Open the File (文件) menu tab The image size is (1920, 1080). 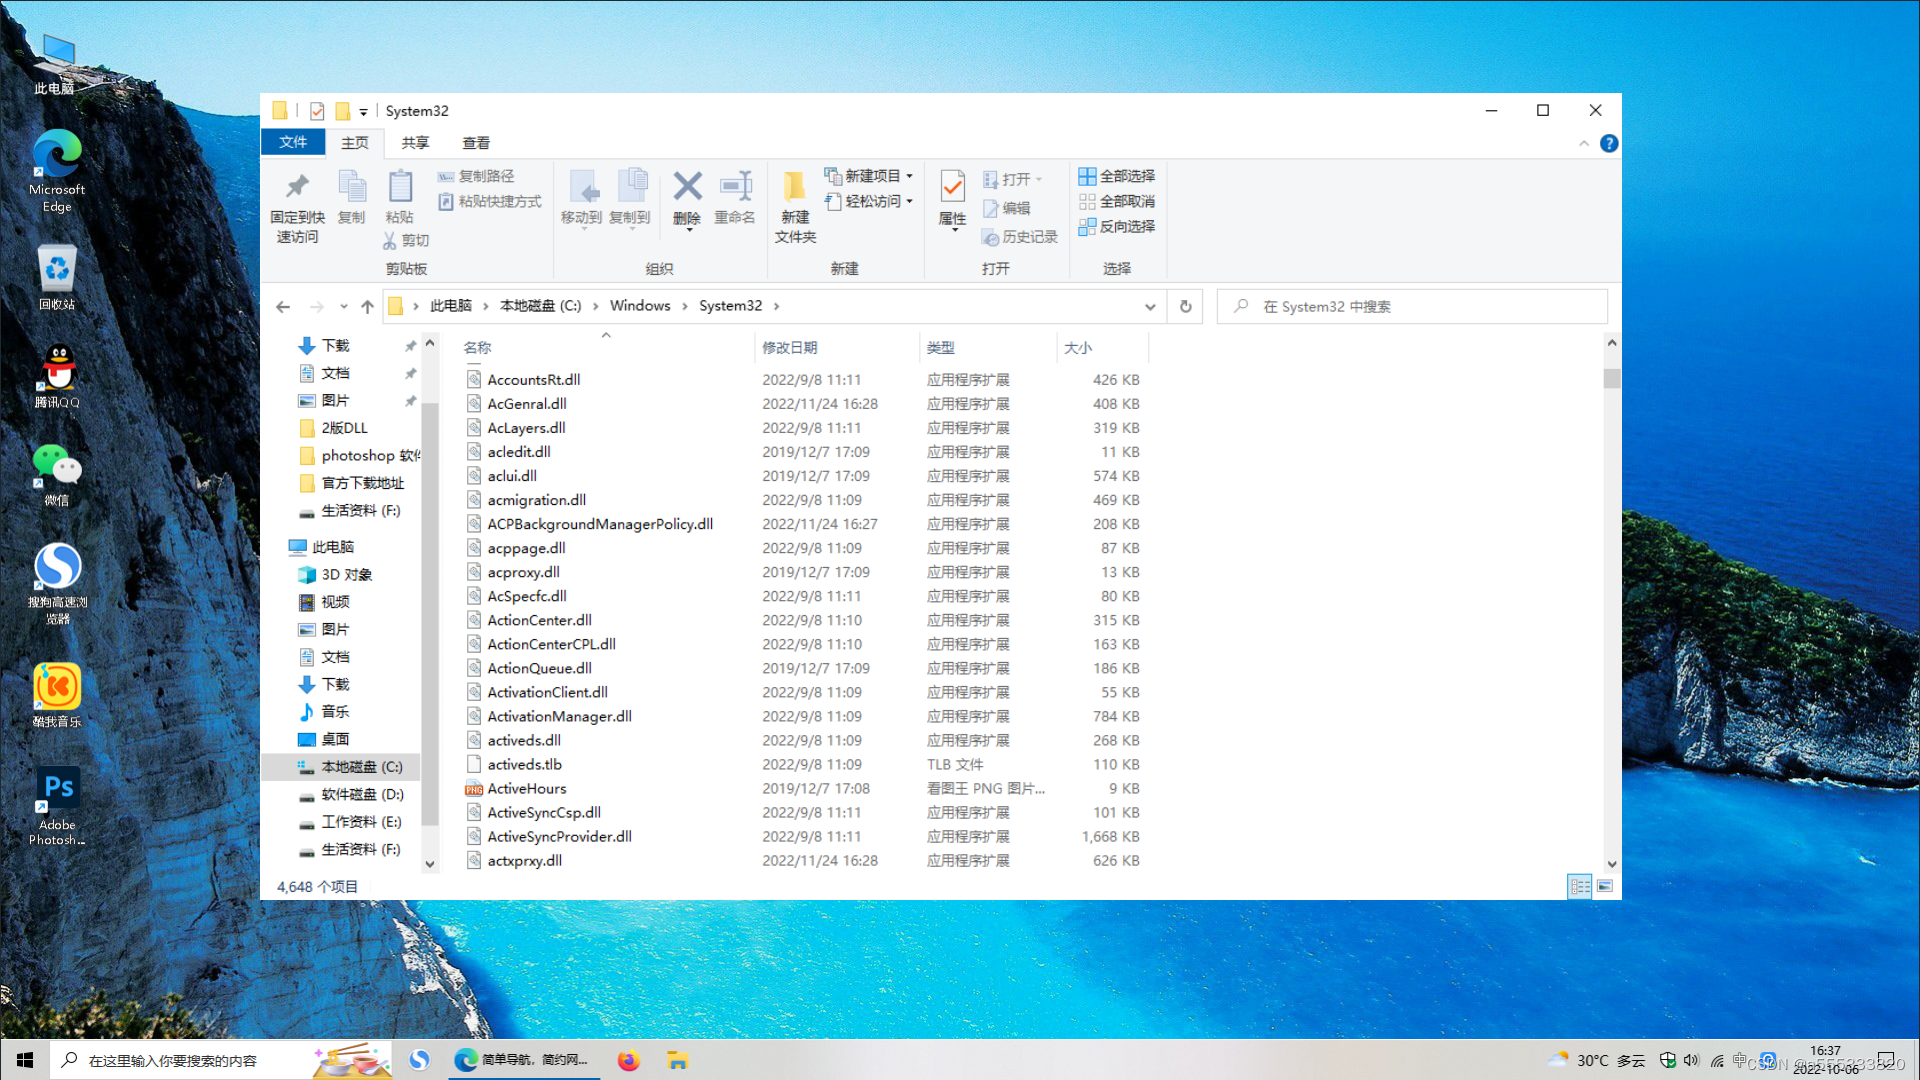pos(293,143)
